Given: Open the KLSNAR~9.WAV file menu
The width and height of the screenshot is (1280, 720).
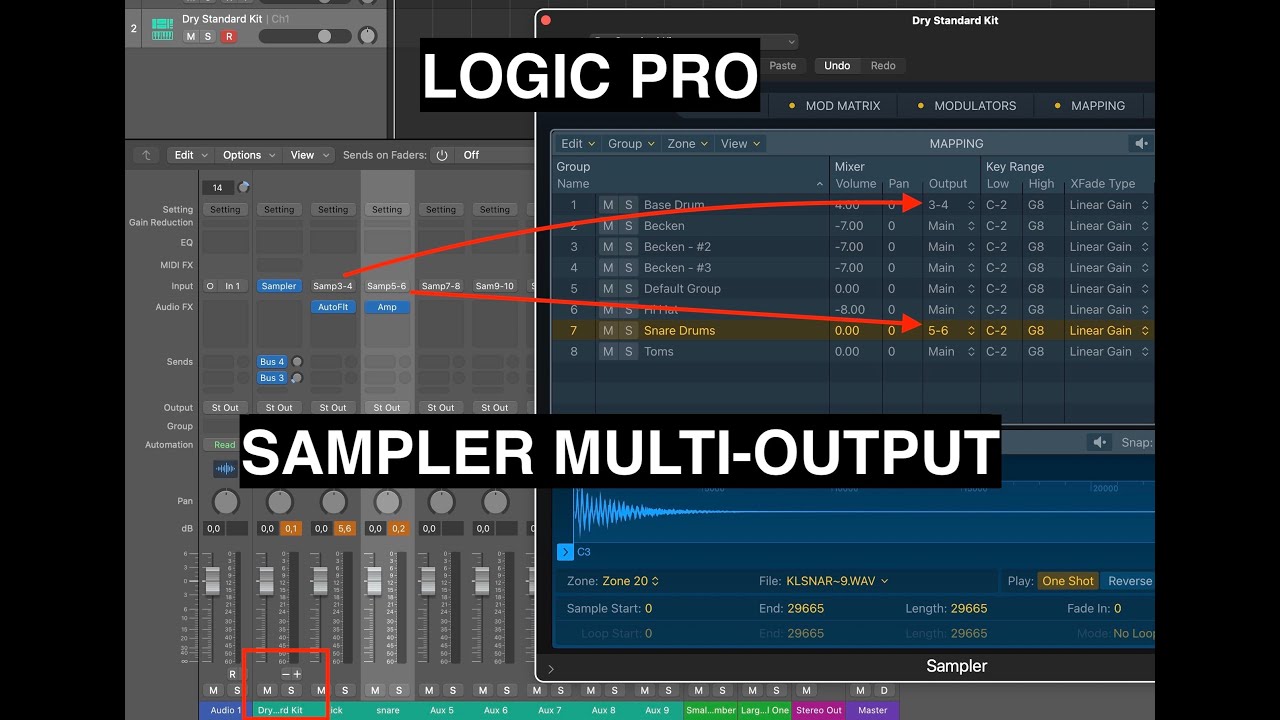Looking at the screenshot, I should [837, 581].
